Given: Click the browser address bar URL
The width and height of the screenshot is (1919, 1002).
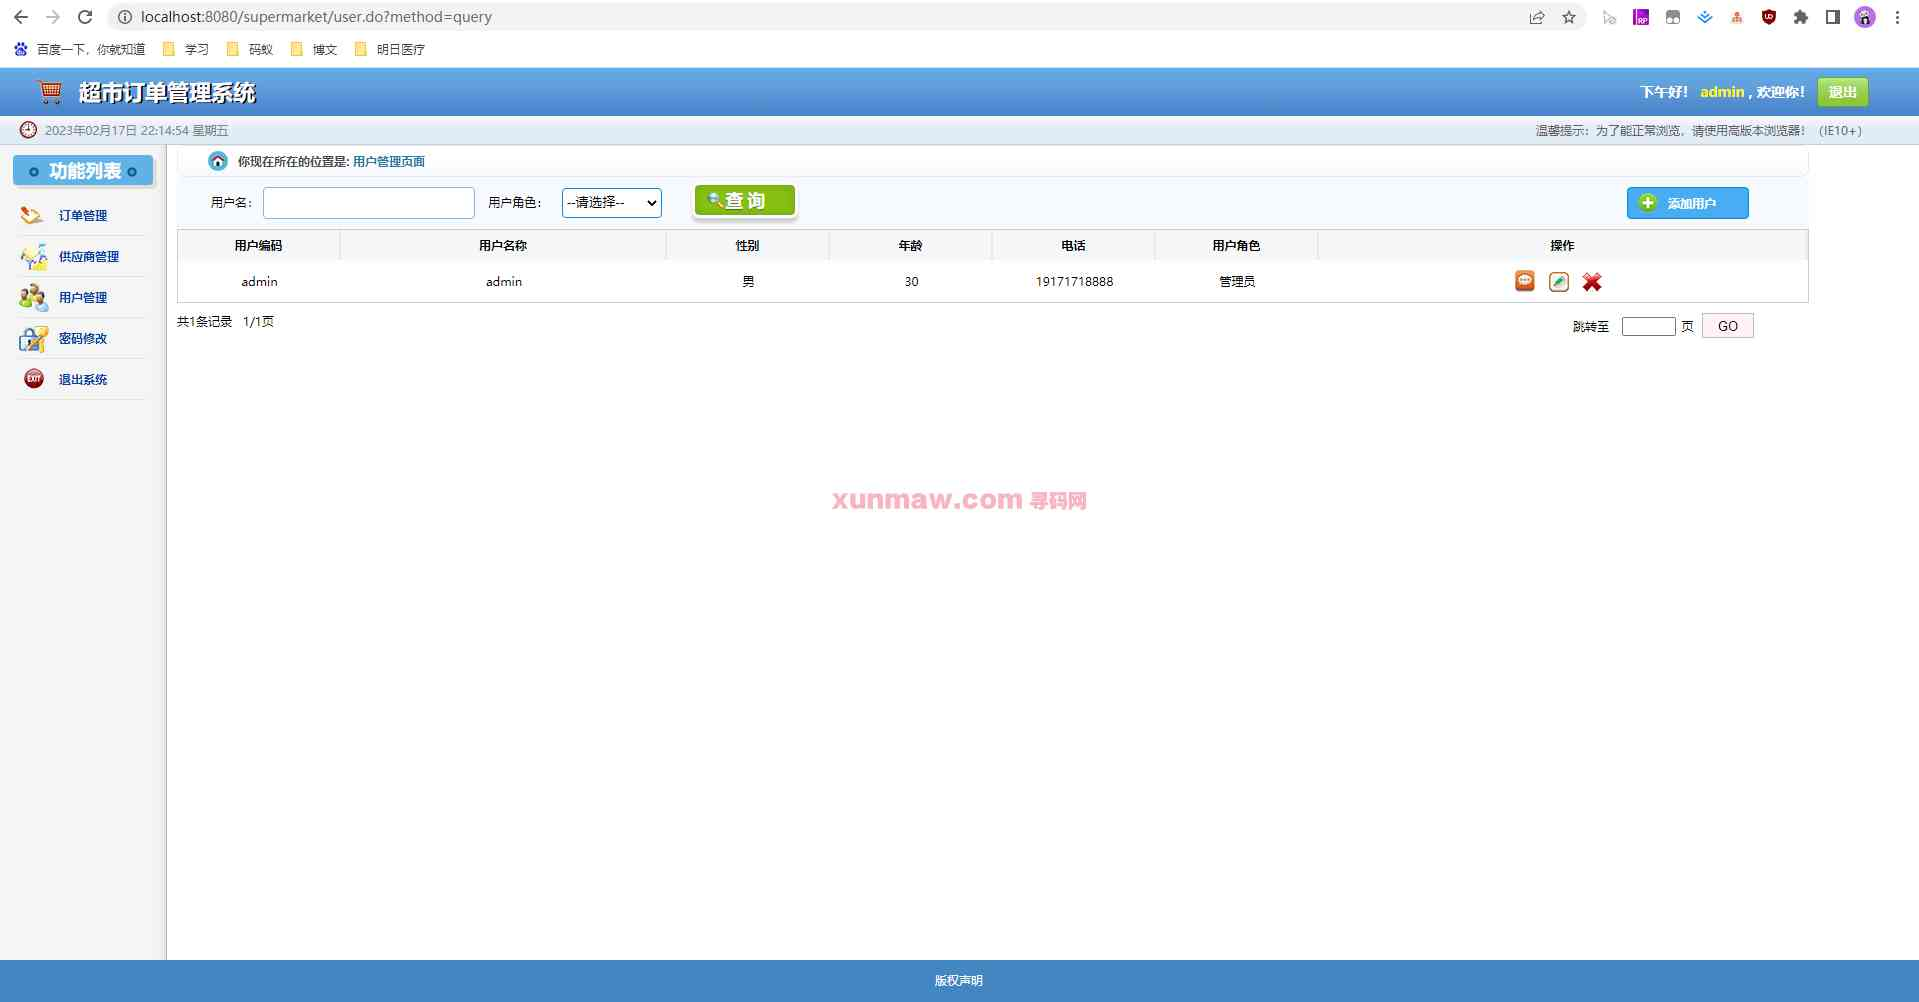Looking at the screenshot, I should click(x=316, y=17).
